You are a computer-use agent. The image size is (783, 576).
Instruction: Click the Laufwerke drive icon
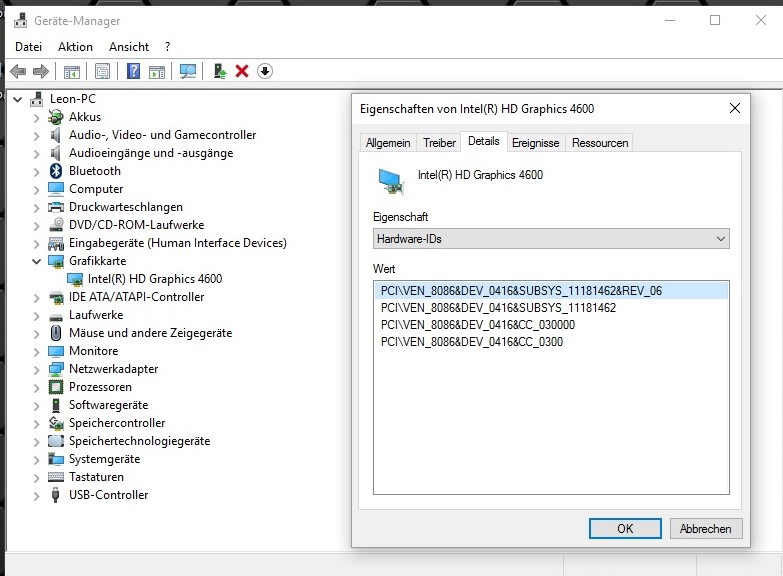point(56,317)
